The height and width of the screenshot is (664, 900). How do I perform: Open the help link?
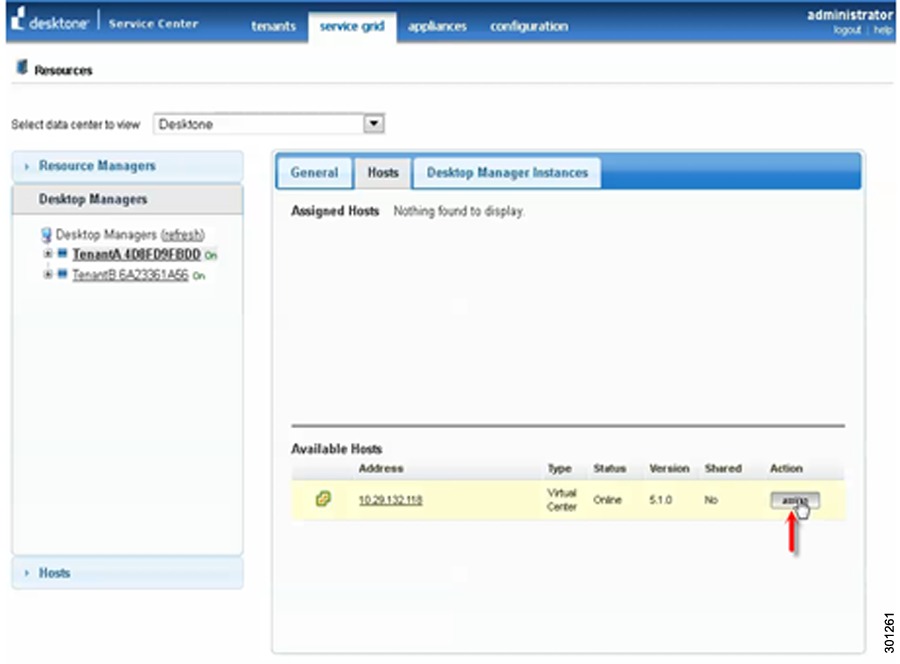pos(883,30)
